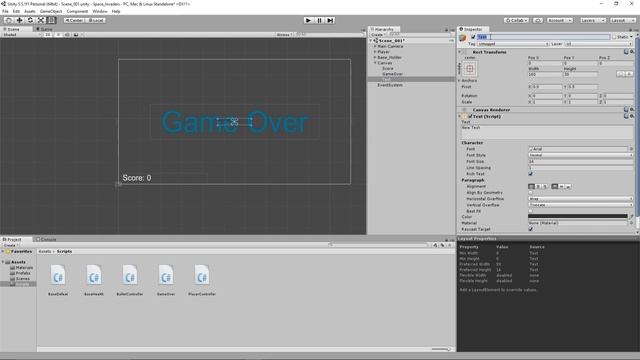Viewport: 640px width, 360px height.
Task: Open the BaseHealth C# script
Action: point(94,279)
